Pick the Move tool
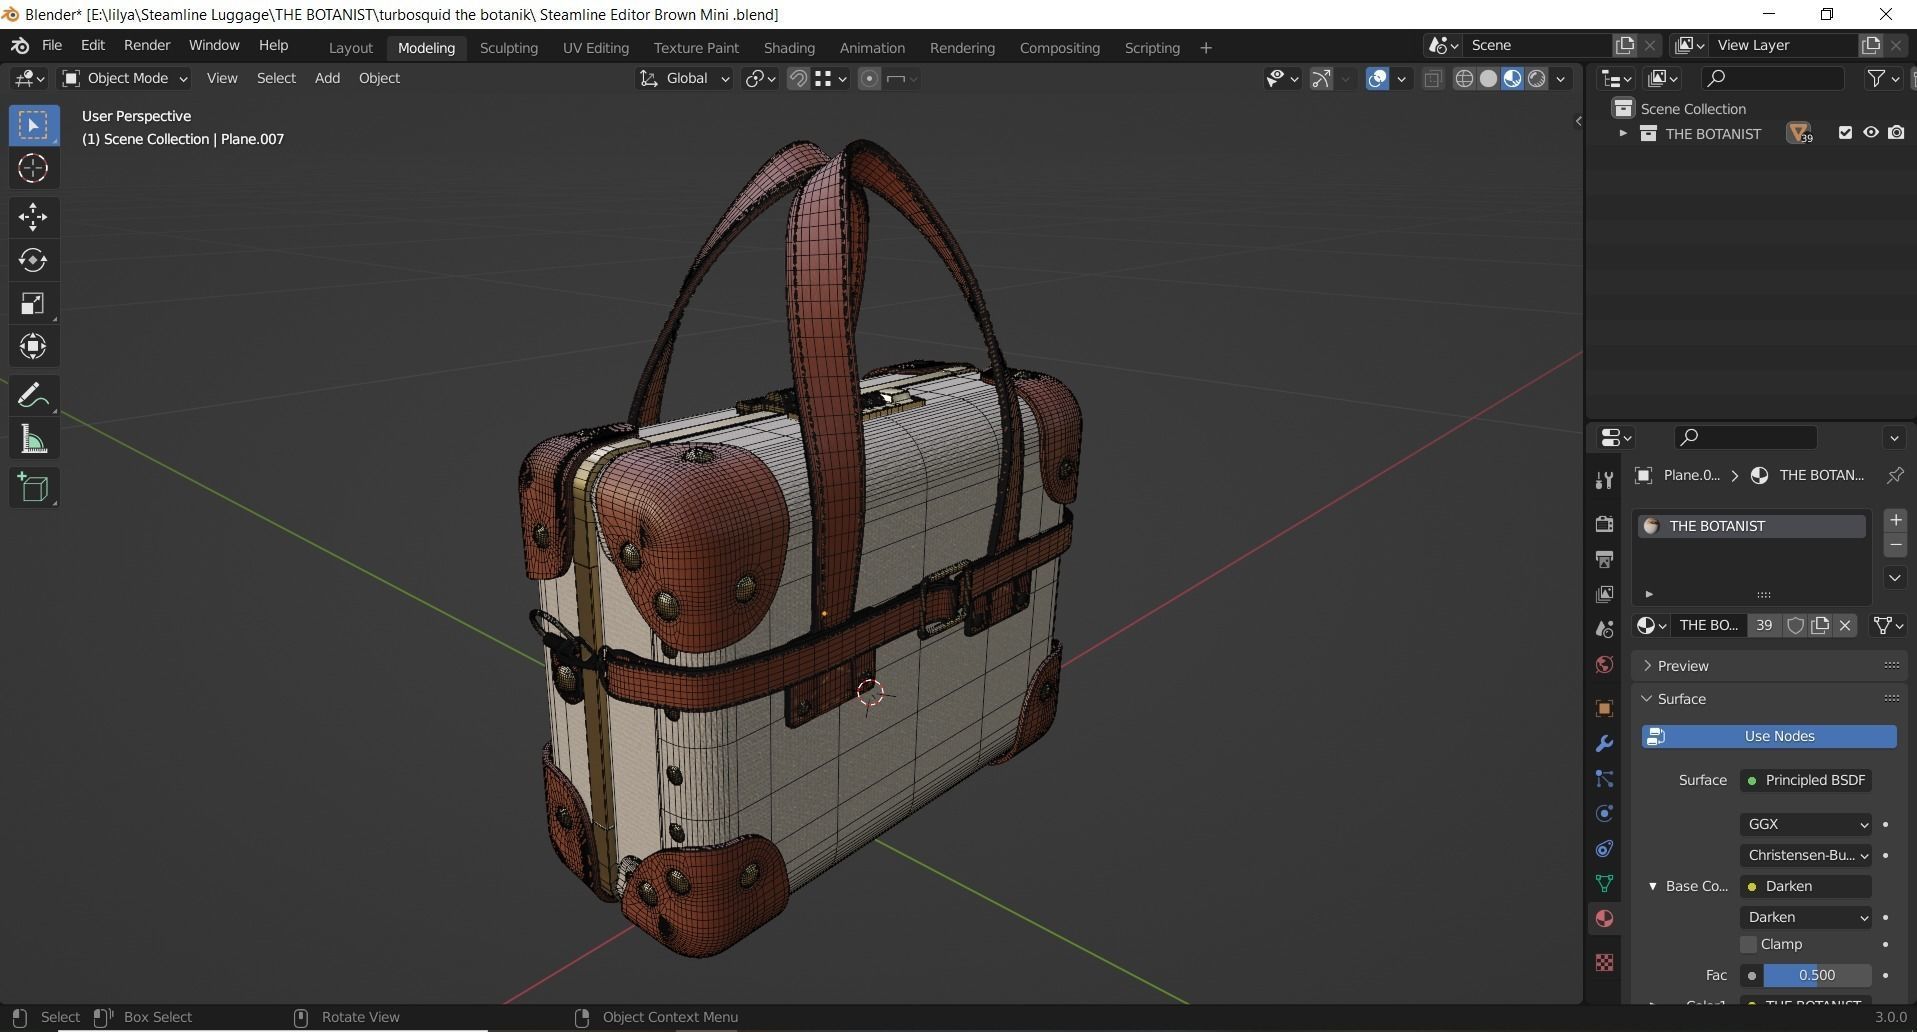The height and width of the screenshot is (1032, 1917). pos(33,217)
